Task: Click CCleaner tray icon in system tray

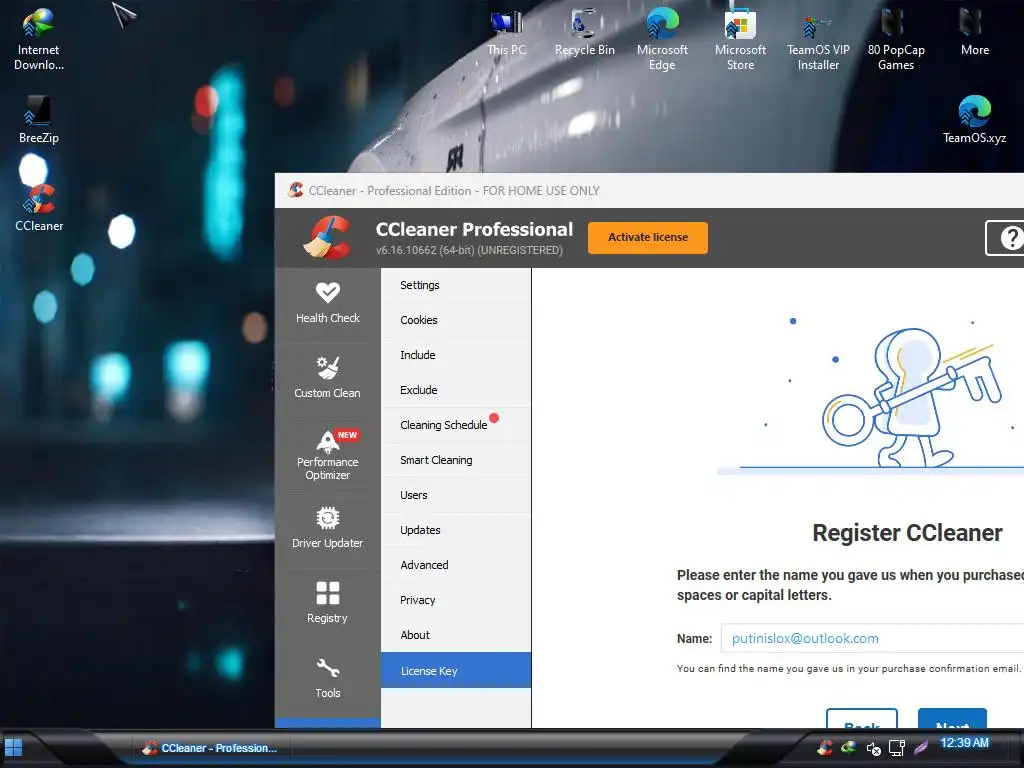Action: 825,747
